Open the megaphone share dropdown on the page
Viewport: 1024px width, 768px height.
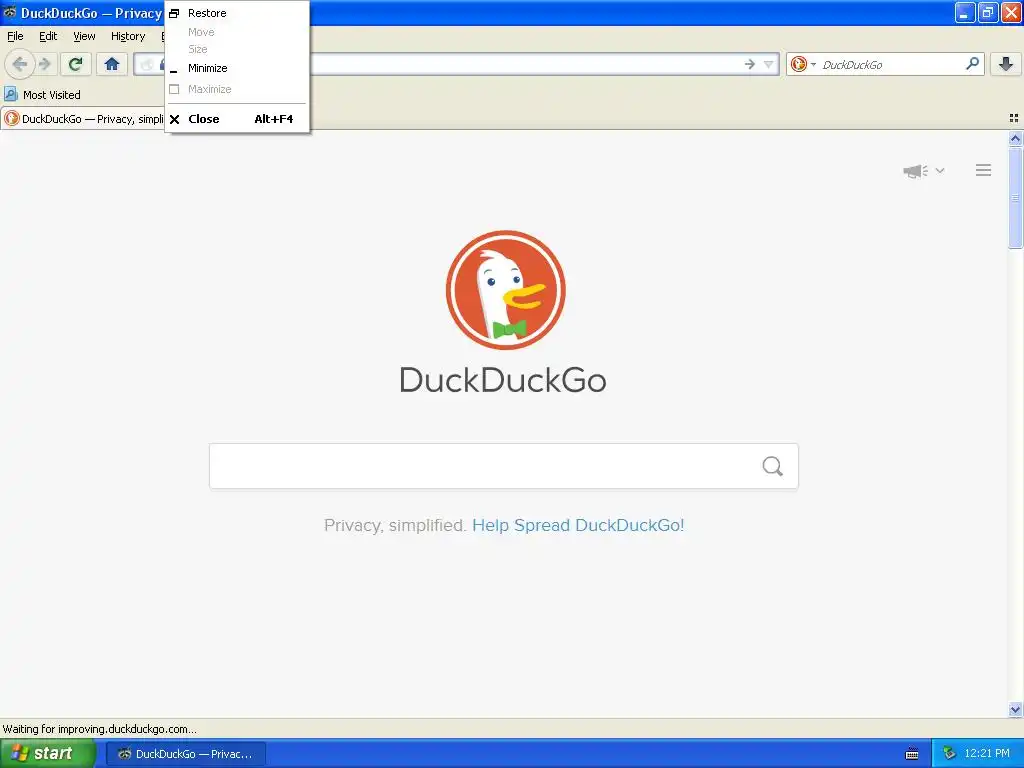click(x=923, y=171)
